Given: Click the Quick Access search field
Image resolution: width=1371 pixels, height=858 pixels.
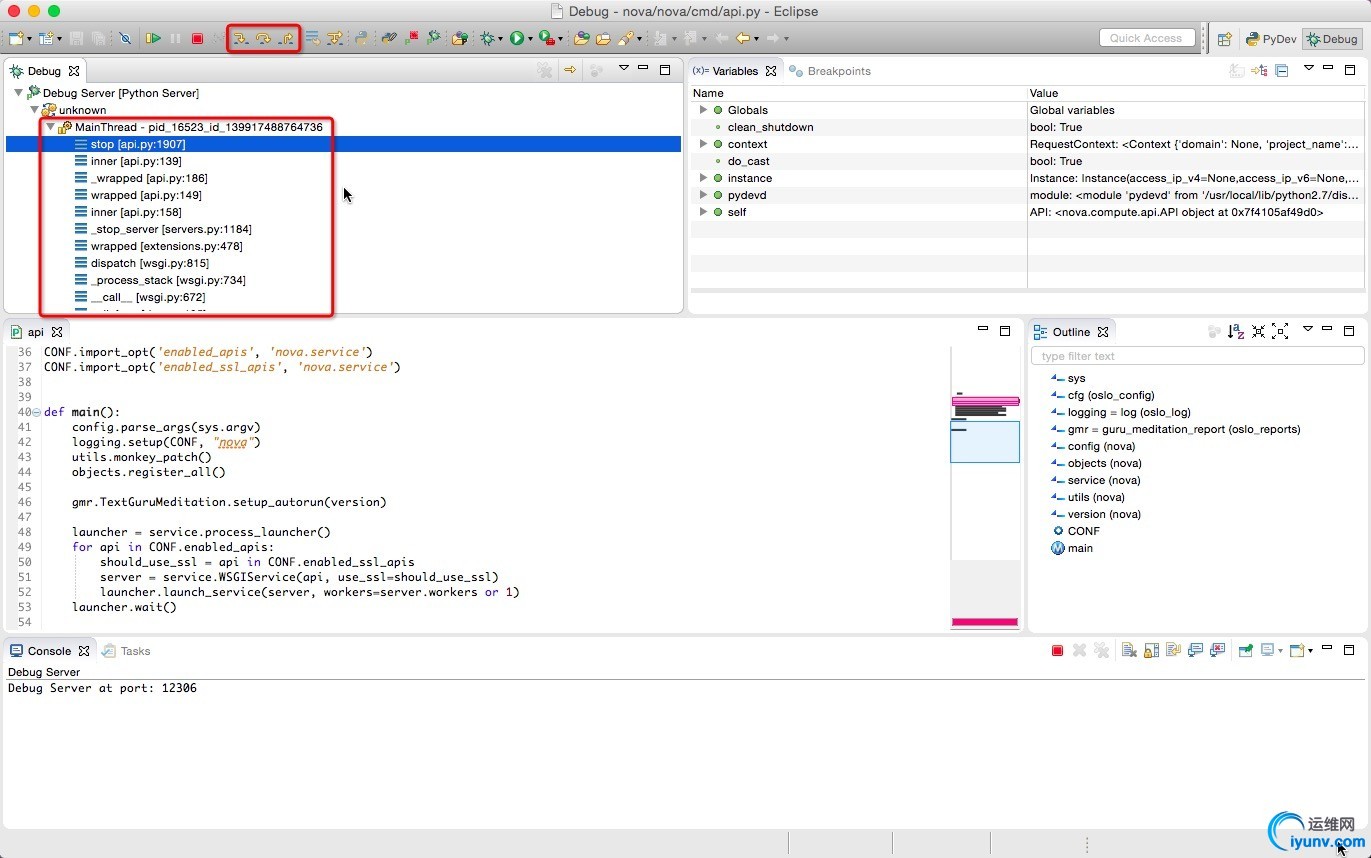Looking at the screenshot, I should click(1146, 38).
